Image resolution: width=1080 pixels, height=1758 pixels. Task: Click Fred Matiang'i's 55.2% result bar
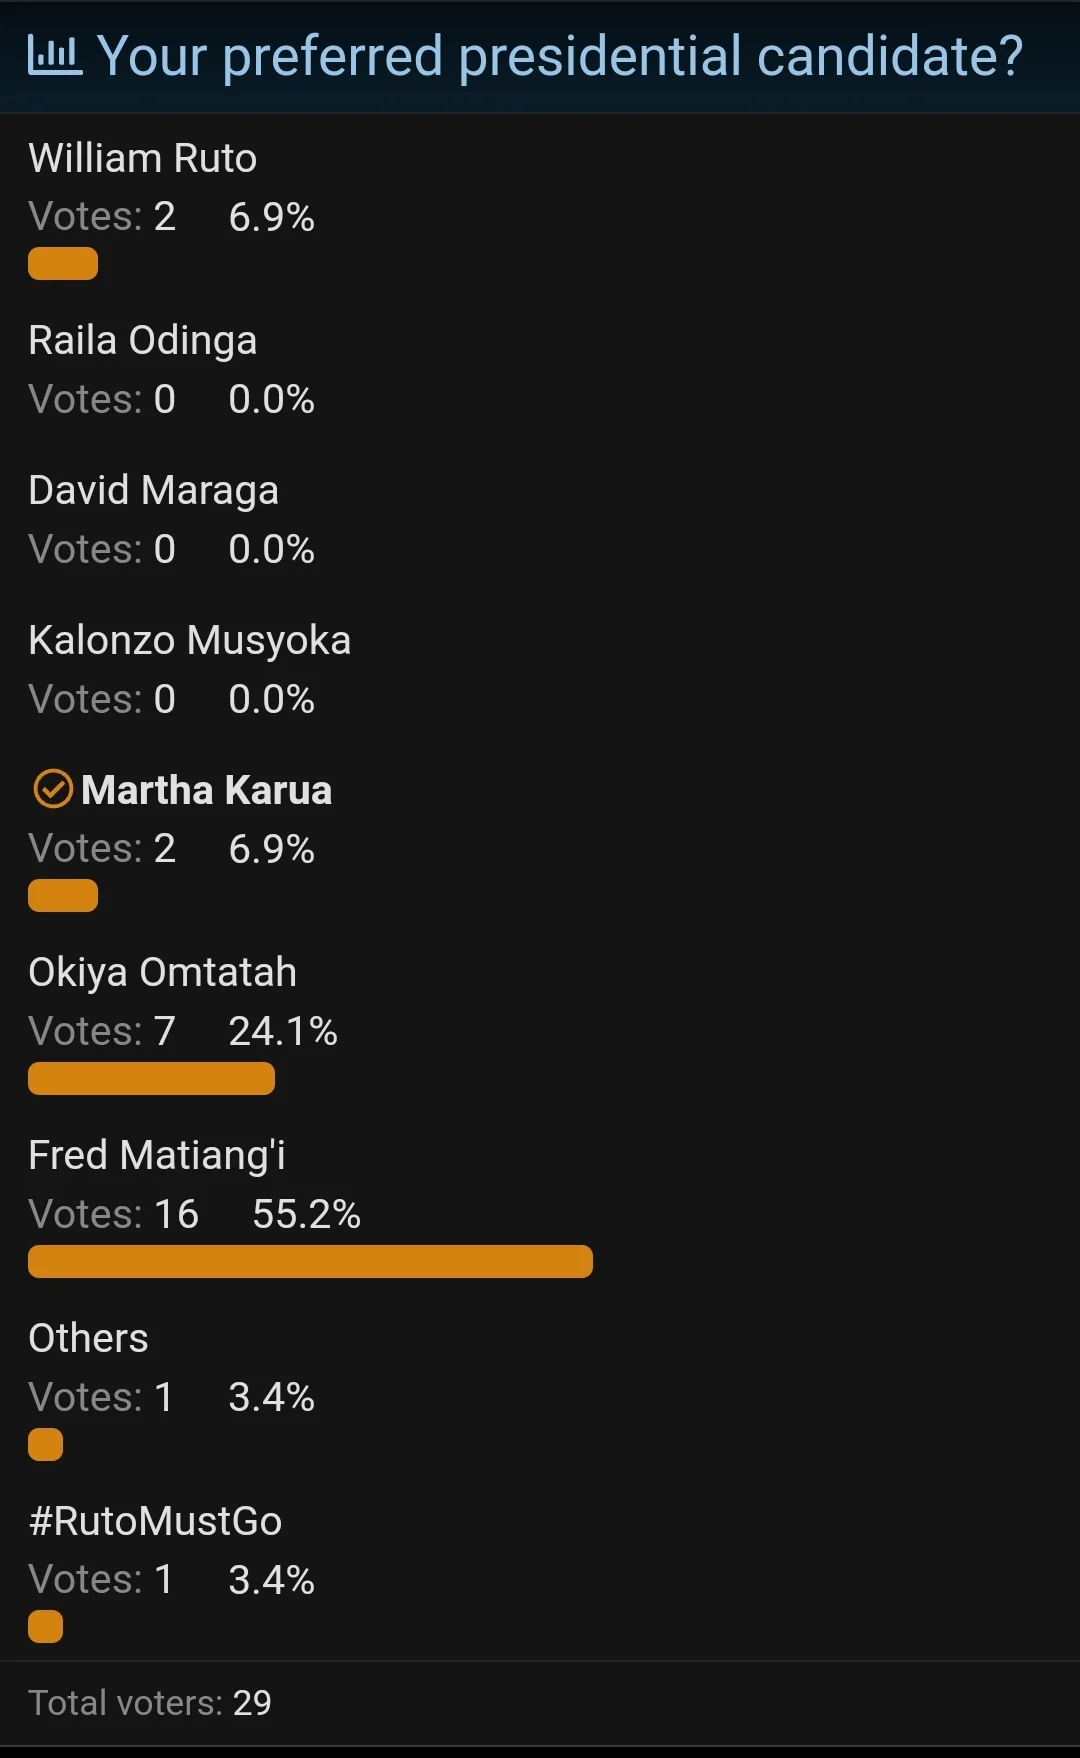coord(310,1261)
